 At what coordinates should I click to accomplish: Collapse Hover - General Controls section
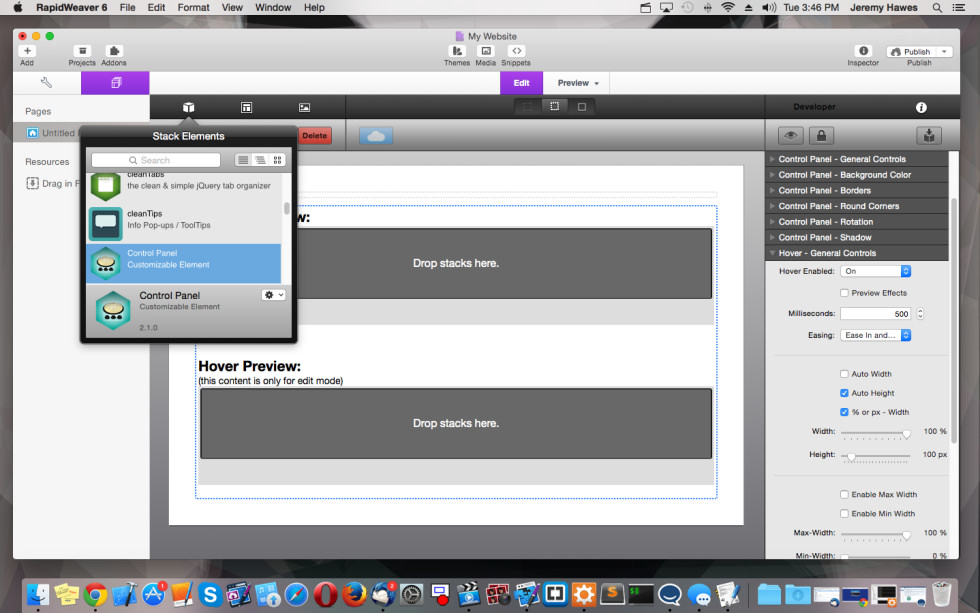[x=857, y=253]
